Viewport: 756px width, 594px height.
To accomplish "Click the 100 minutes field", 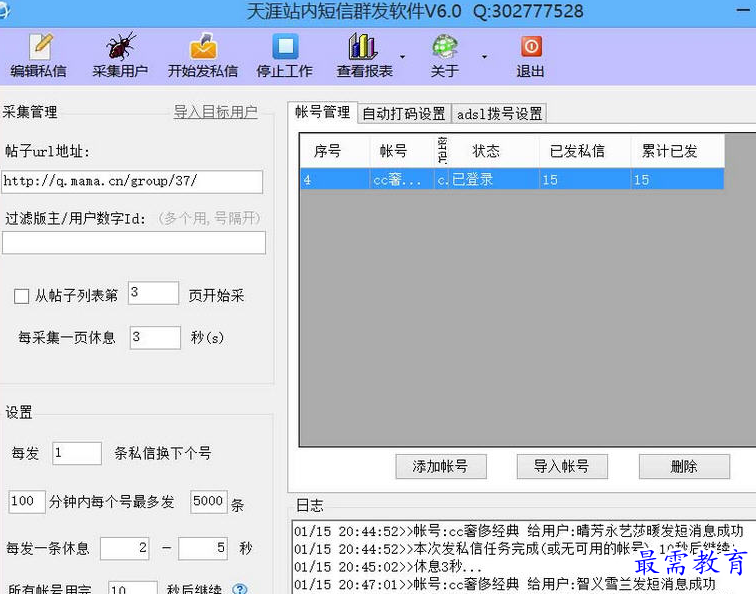I will click(x=27, y=502).
